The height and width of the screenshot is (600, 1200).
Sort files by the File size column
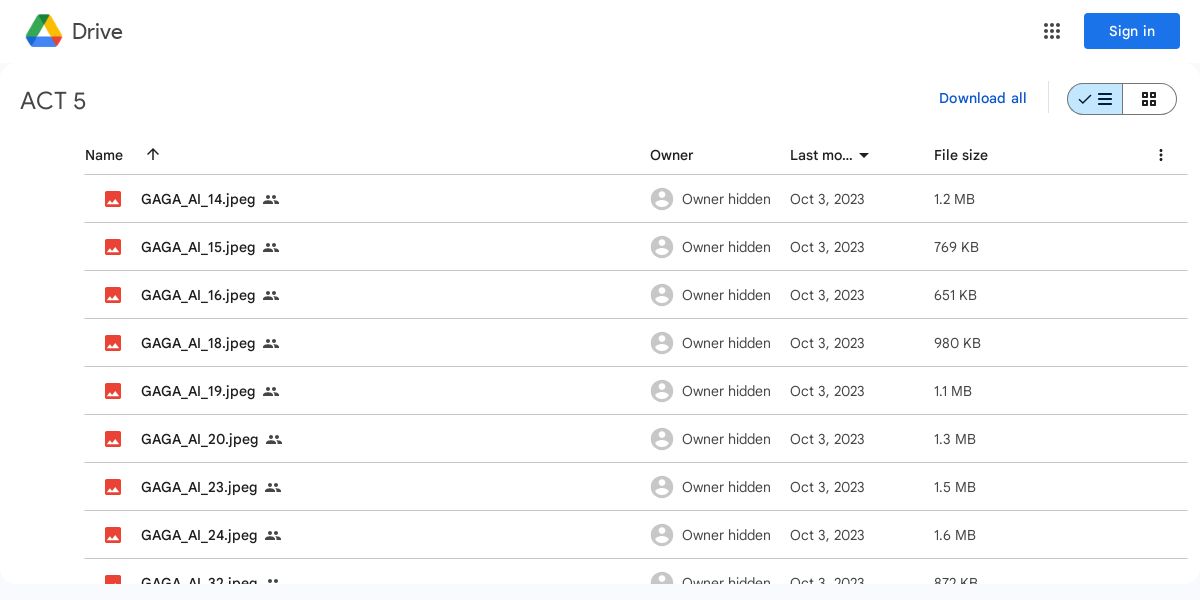click(960, 155)
